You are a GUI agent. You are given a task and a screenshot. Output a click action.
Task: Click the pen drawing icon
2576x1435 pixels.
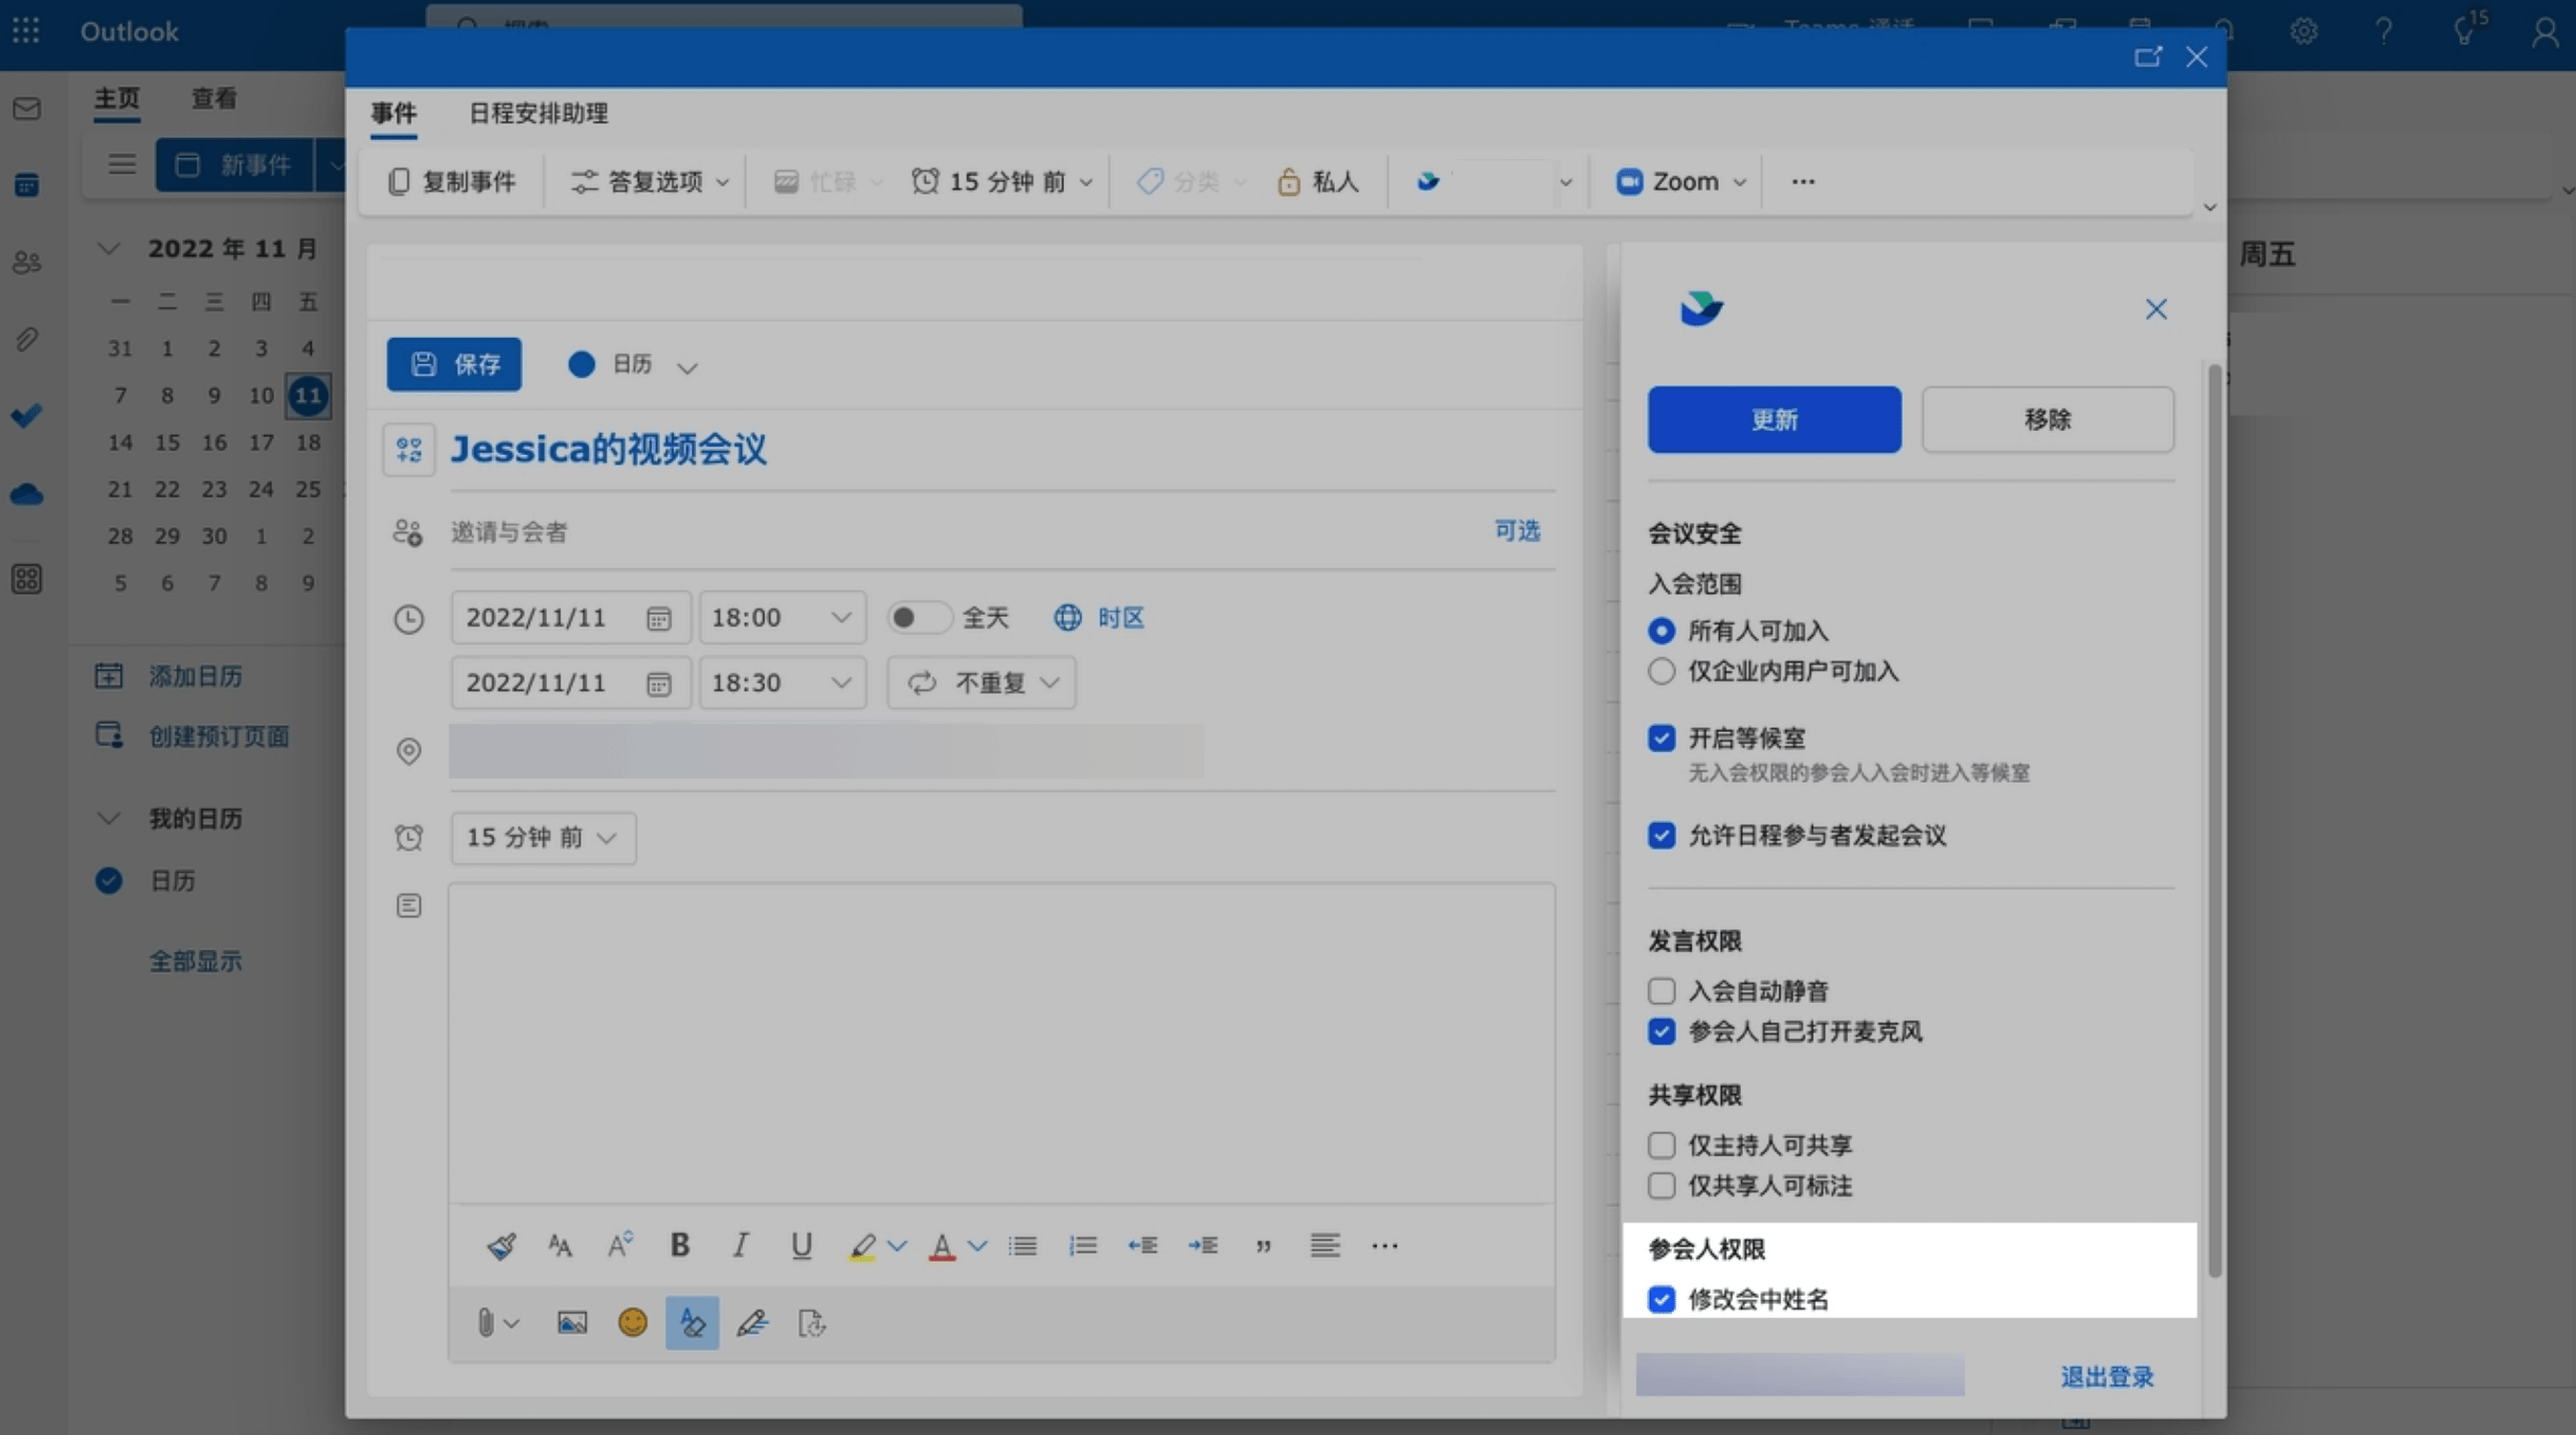(x=752, y=1323)
